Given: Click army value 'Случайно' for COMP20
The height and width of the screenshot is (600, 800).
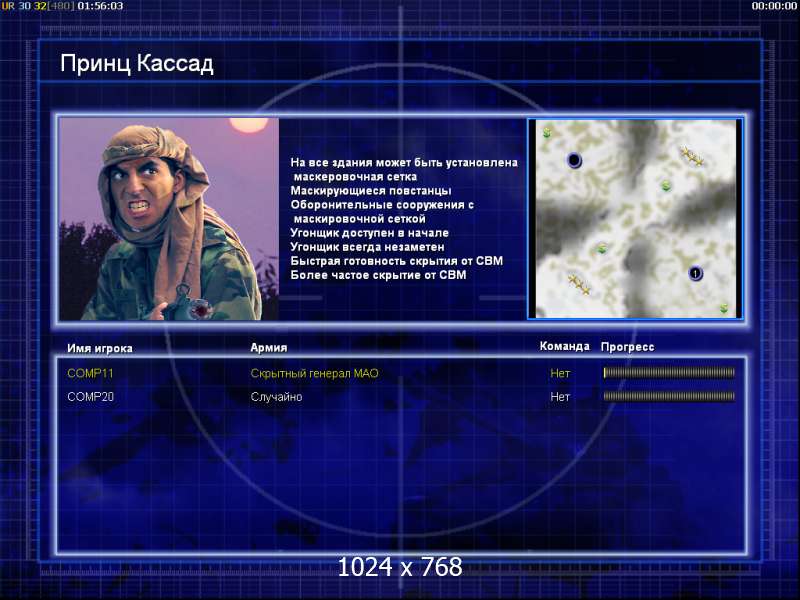Looking at the screenshot, I should (x=276, y=397).
